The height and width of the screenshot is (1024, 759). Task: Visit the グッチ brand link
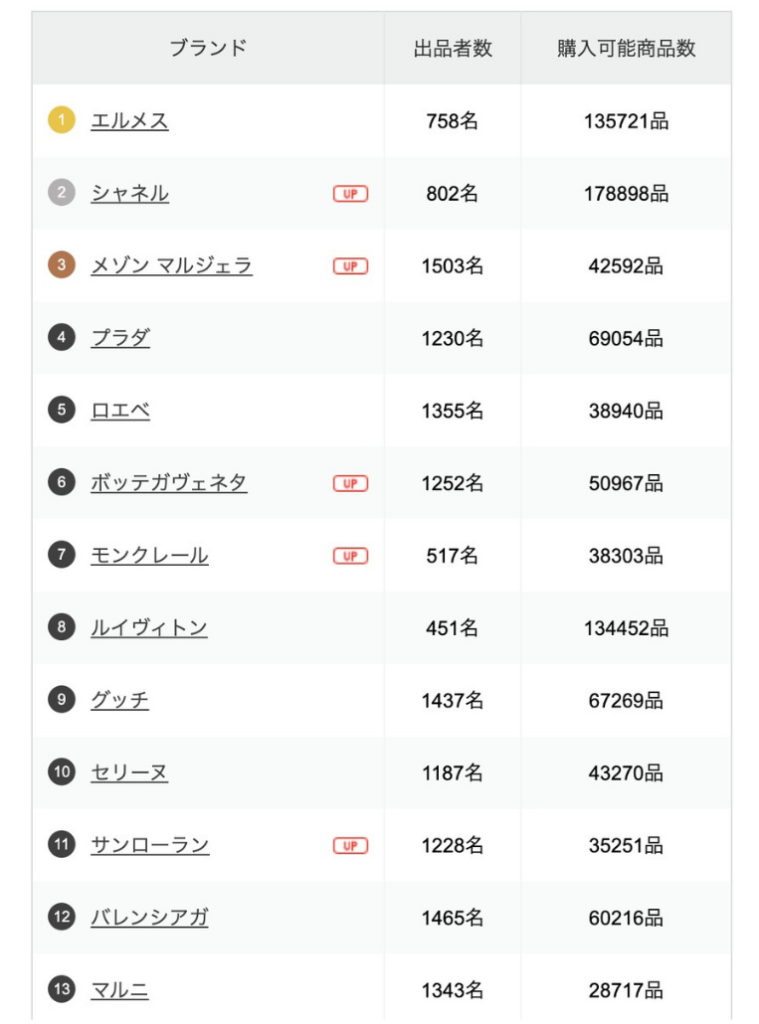(120, 700)
